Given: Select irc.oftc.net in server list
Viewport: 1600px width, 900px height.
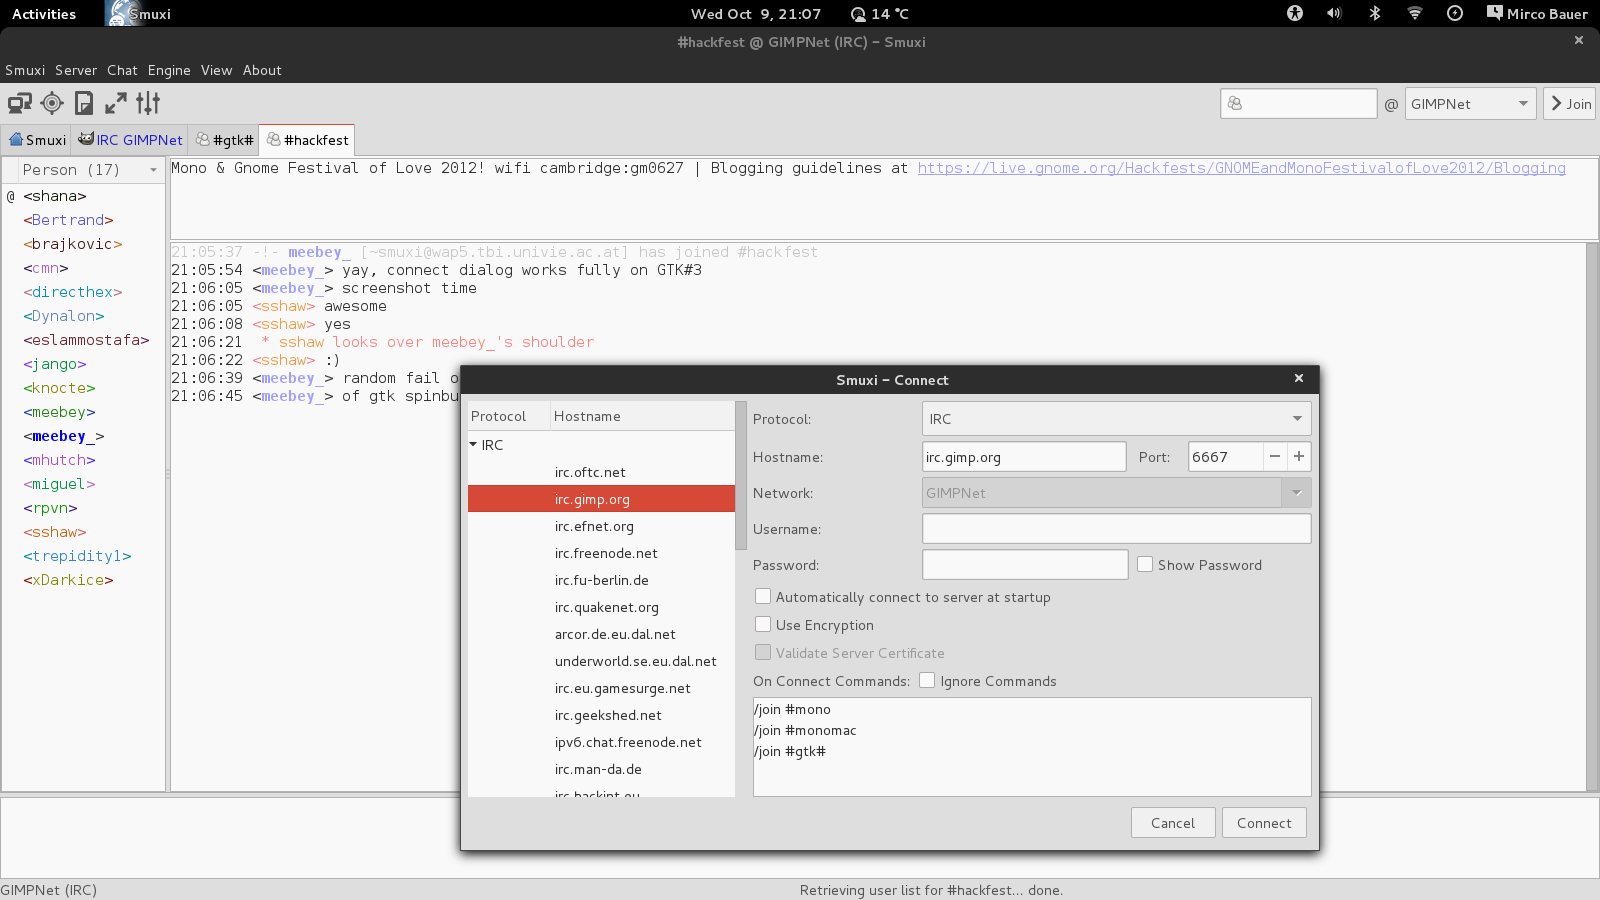Looking at the screenshot, I should [601, 472].
